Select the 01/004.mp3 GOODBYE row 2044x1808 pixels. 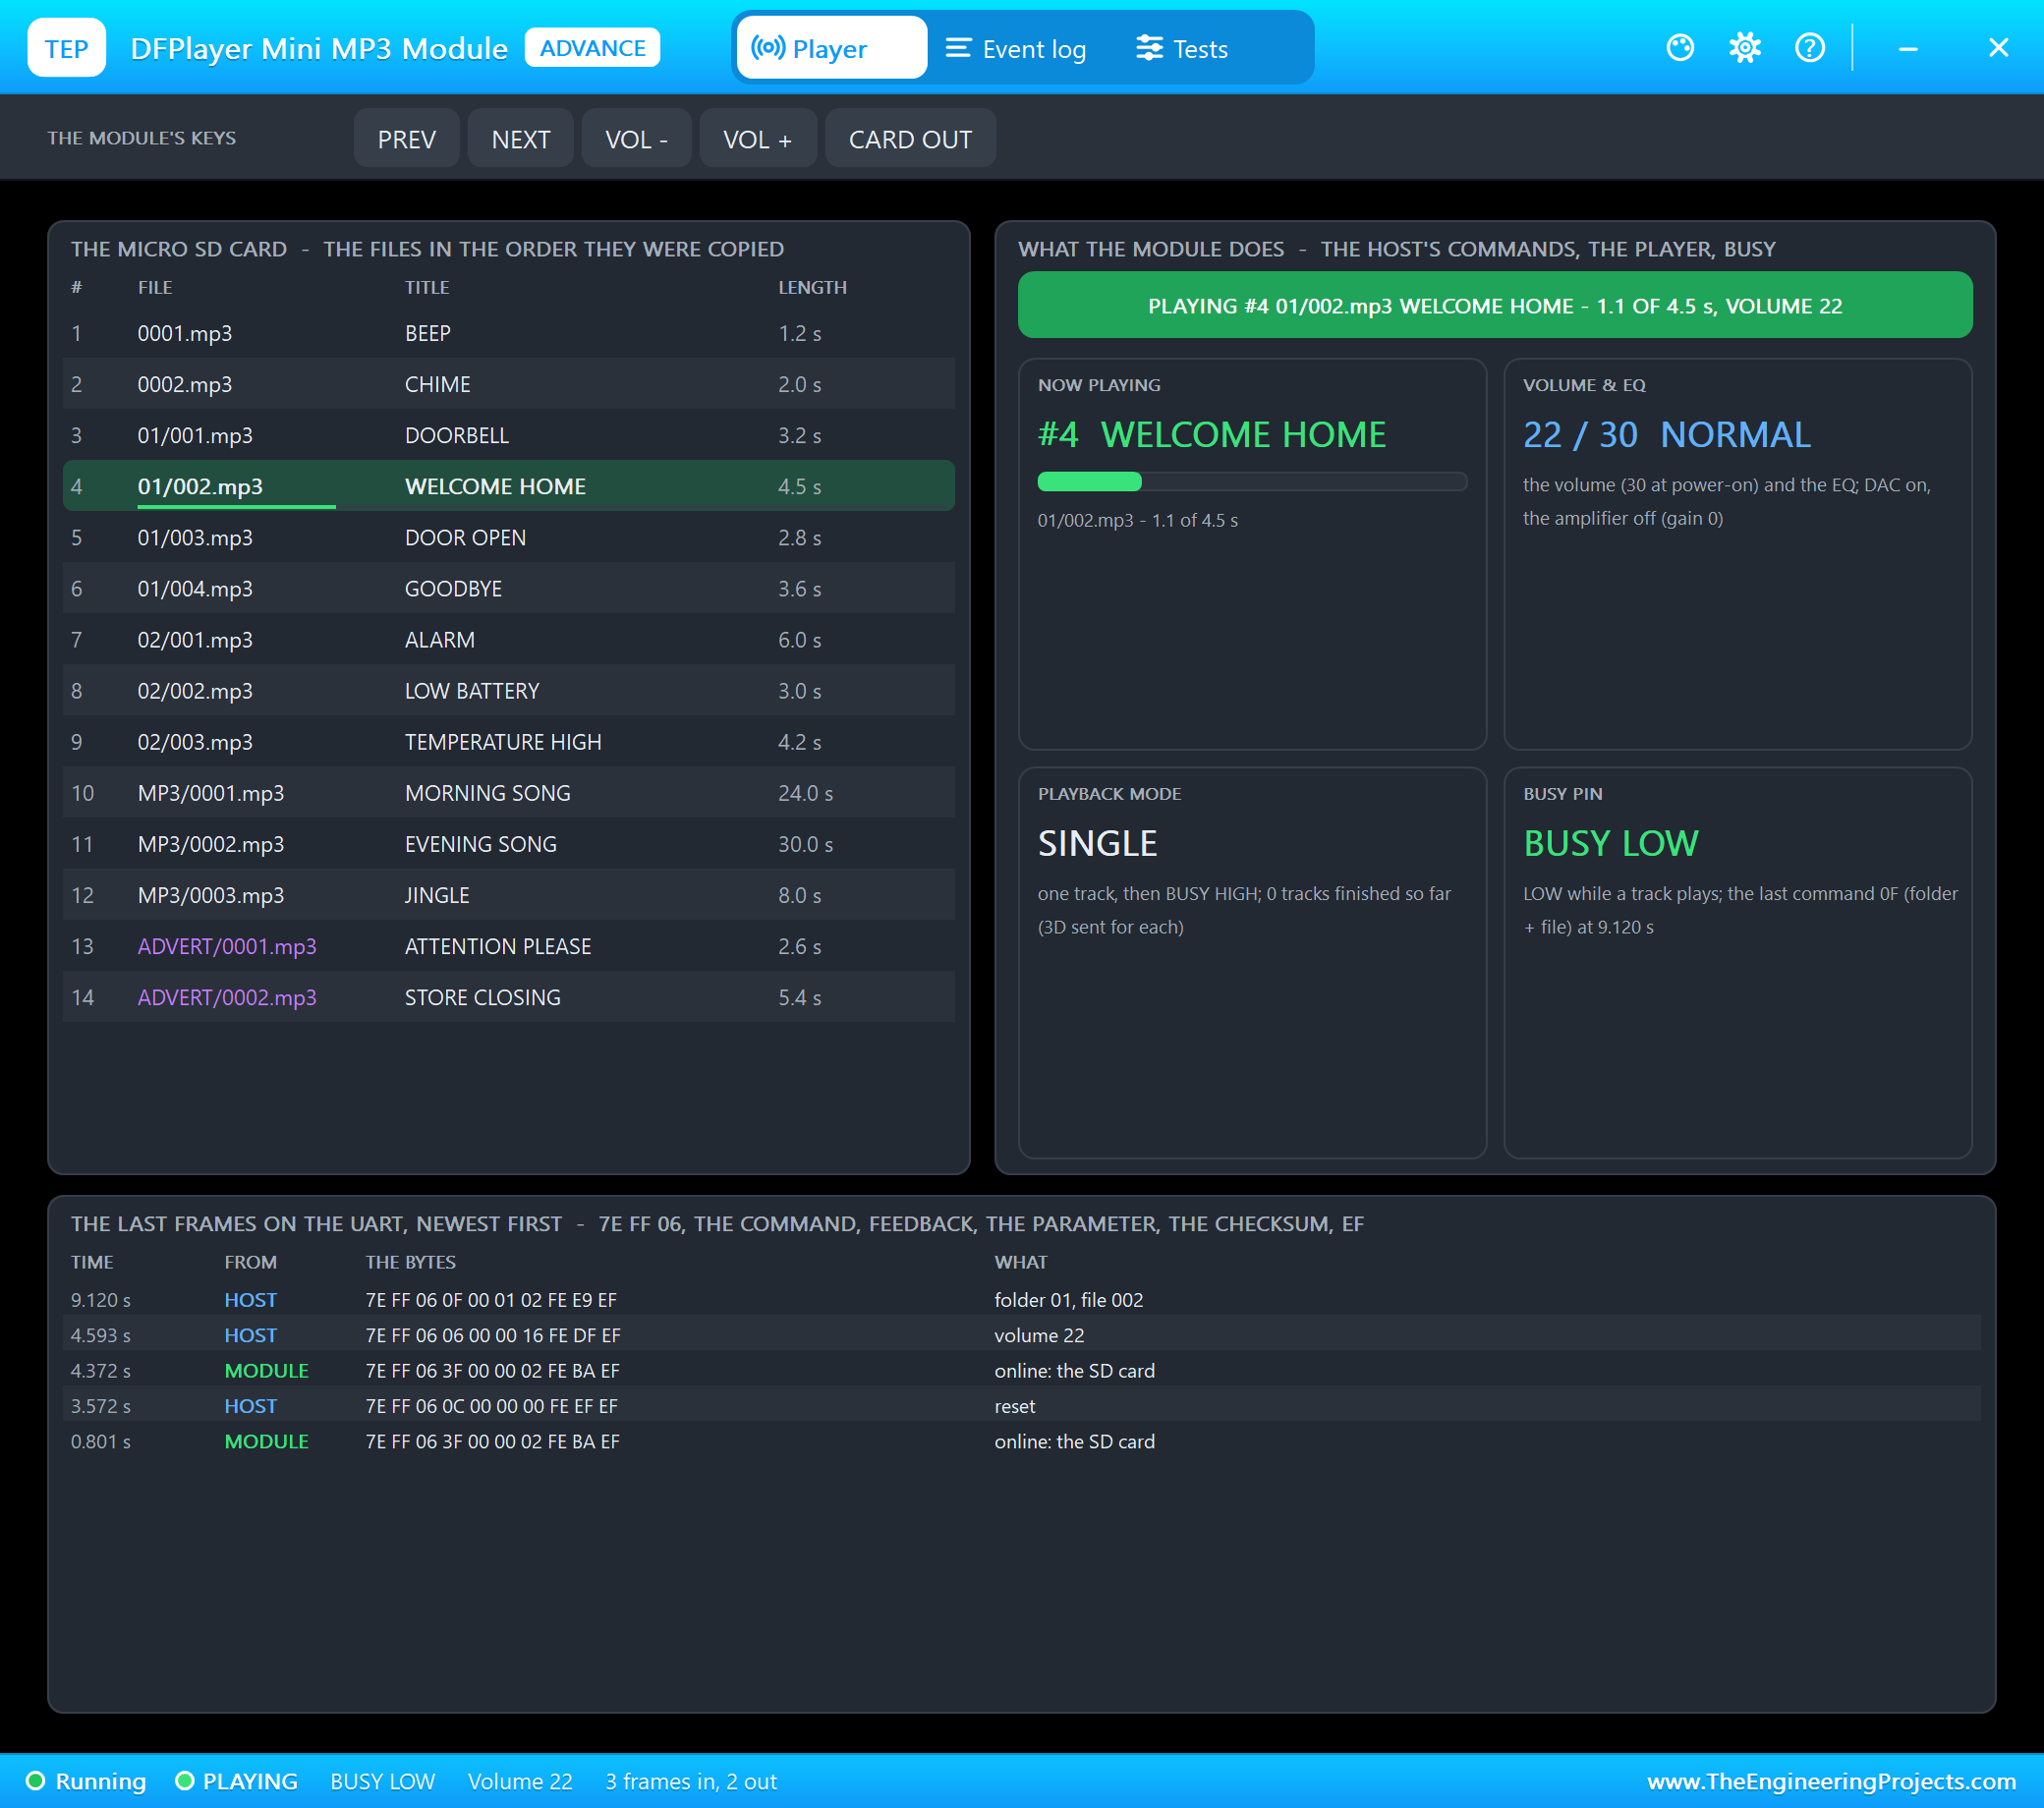click(x=508, y=588)
